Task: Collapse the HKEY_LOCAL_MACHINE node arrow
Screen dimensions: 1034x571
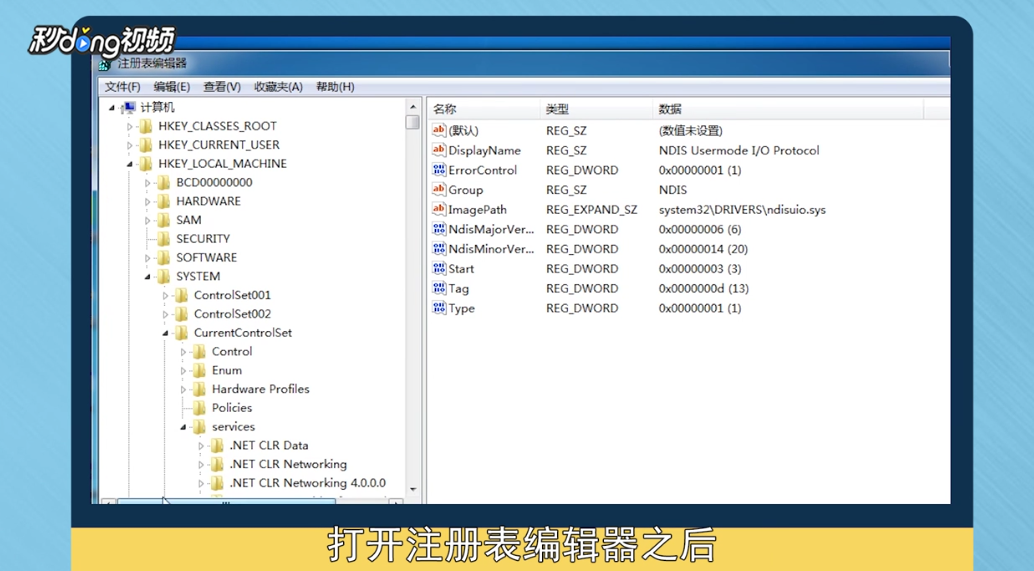Action: (x=130, y=164)
